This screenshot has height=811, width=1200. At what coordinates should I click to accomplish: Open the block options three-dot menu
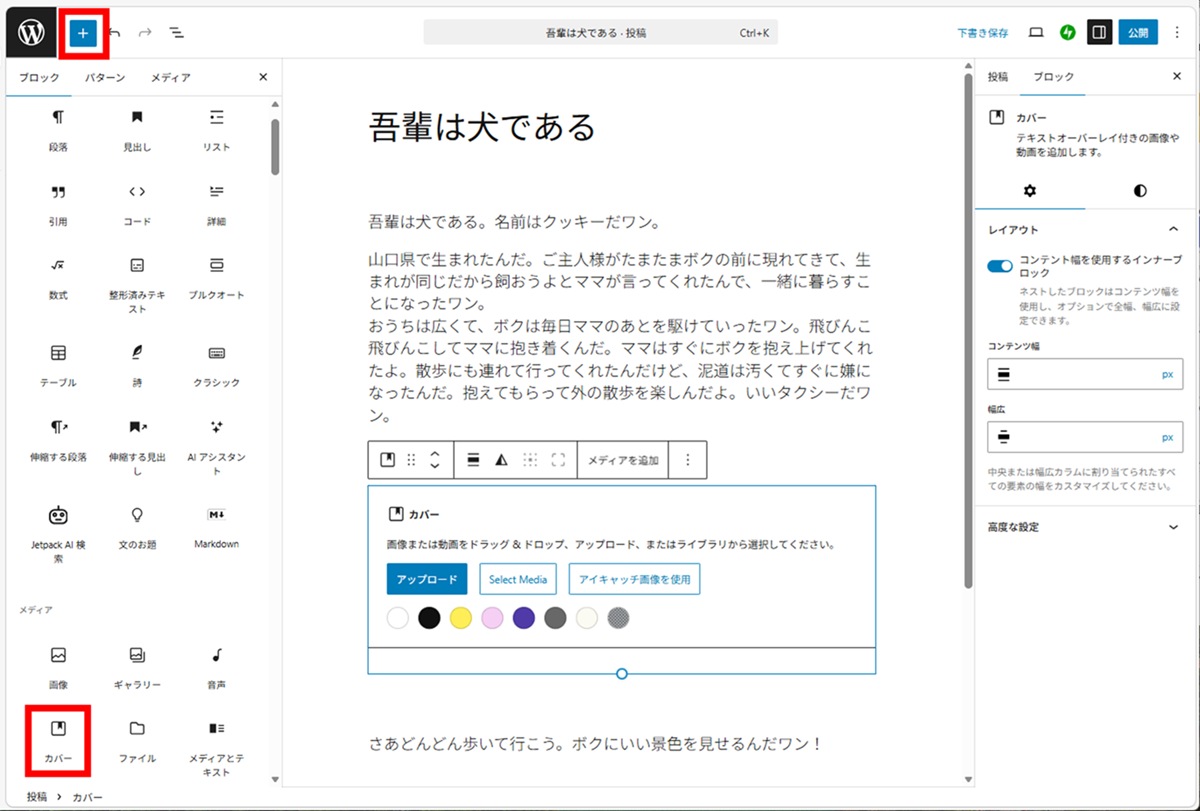click(x=687, y=460)
